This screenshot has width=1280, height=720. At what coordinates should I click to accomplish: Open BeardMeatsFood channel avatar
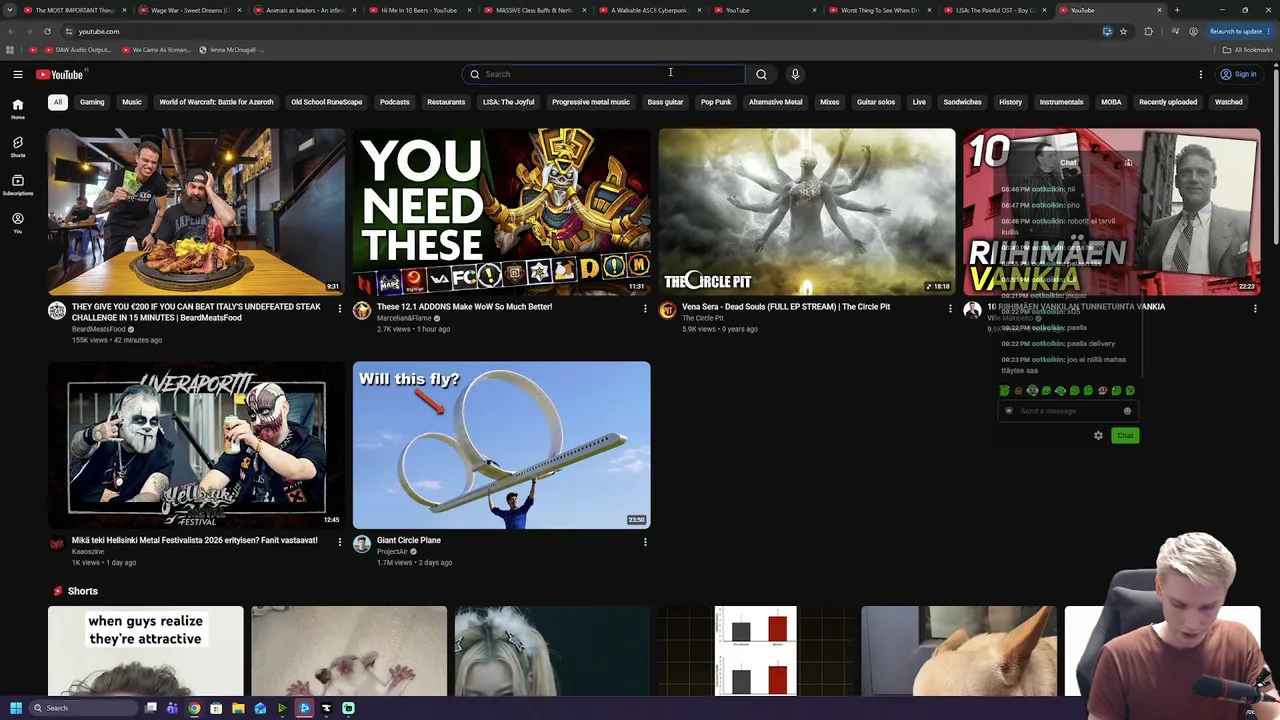pyautogui.click(x=57, y=311)
